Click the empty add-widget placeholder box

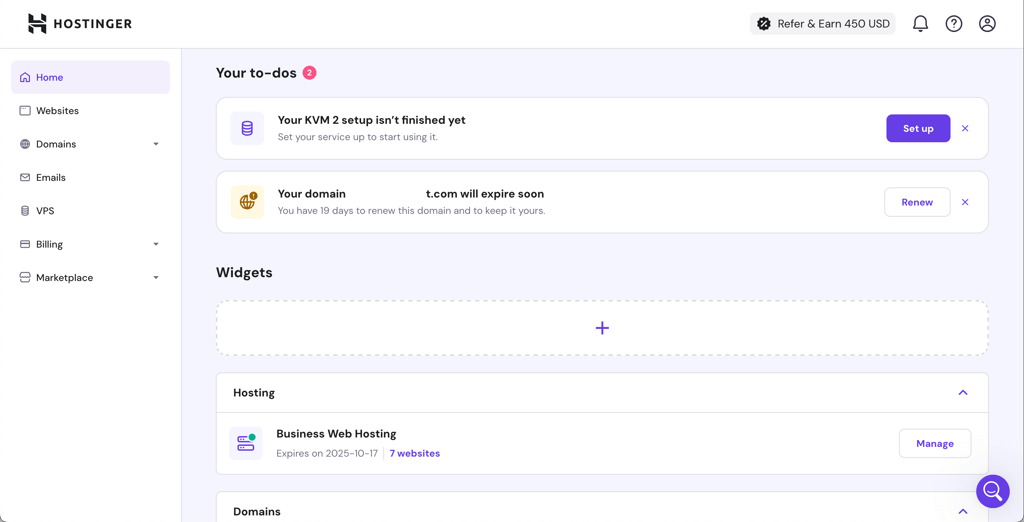pyautogui.click(x=602, y=328)
